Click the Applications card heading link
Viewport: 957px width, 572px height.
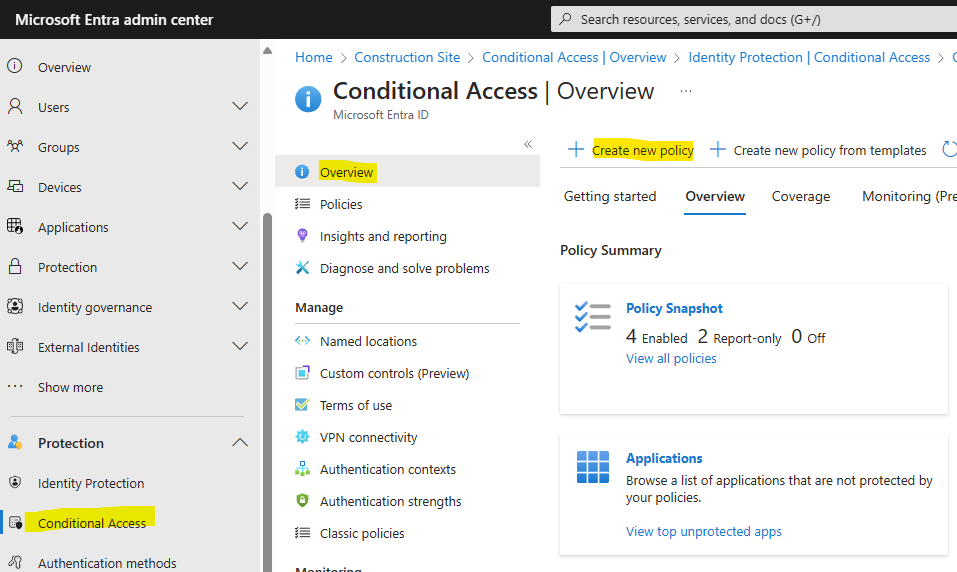tap(664, 458)
